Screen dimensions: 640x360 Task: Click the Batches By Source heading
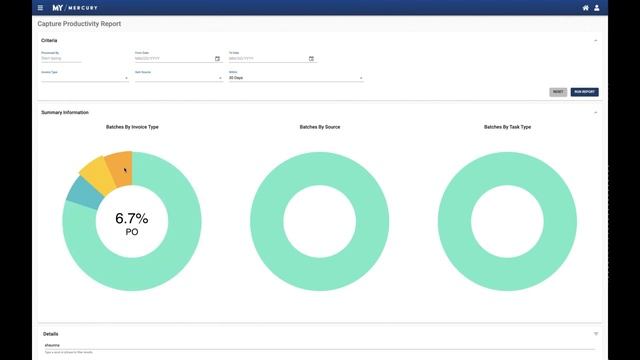(x=320, y=127)
